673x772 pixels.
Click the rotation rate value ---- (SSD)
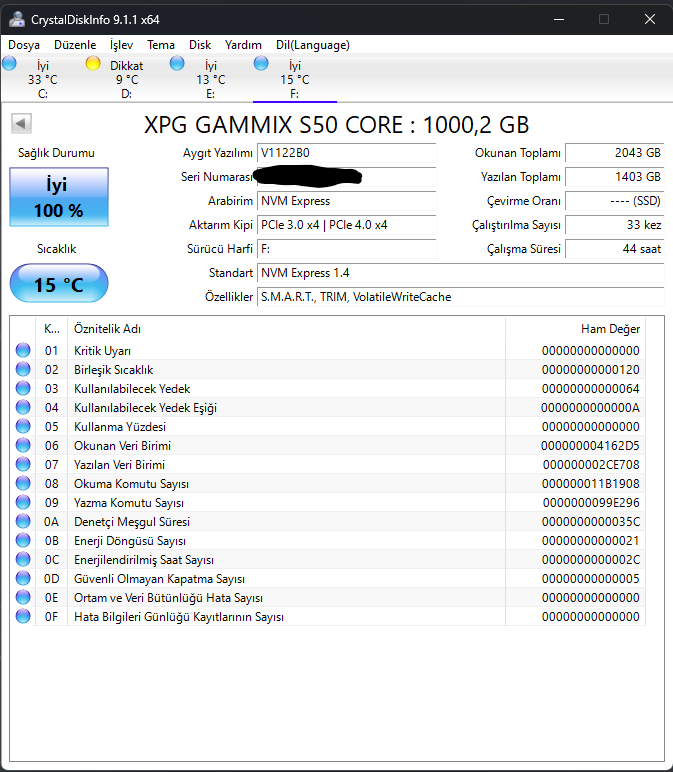pos(614,201)
